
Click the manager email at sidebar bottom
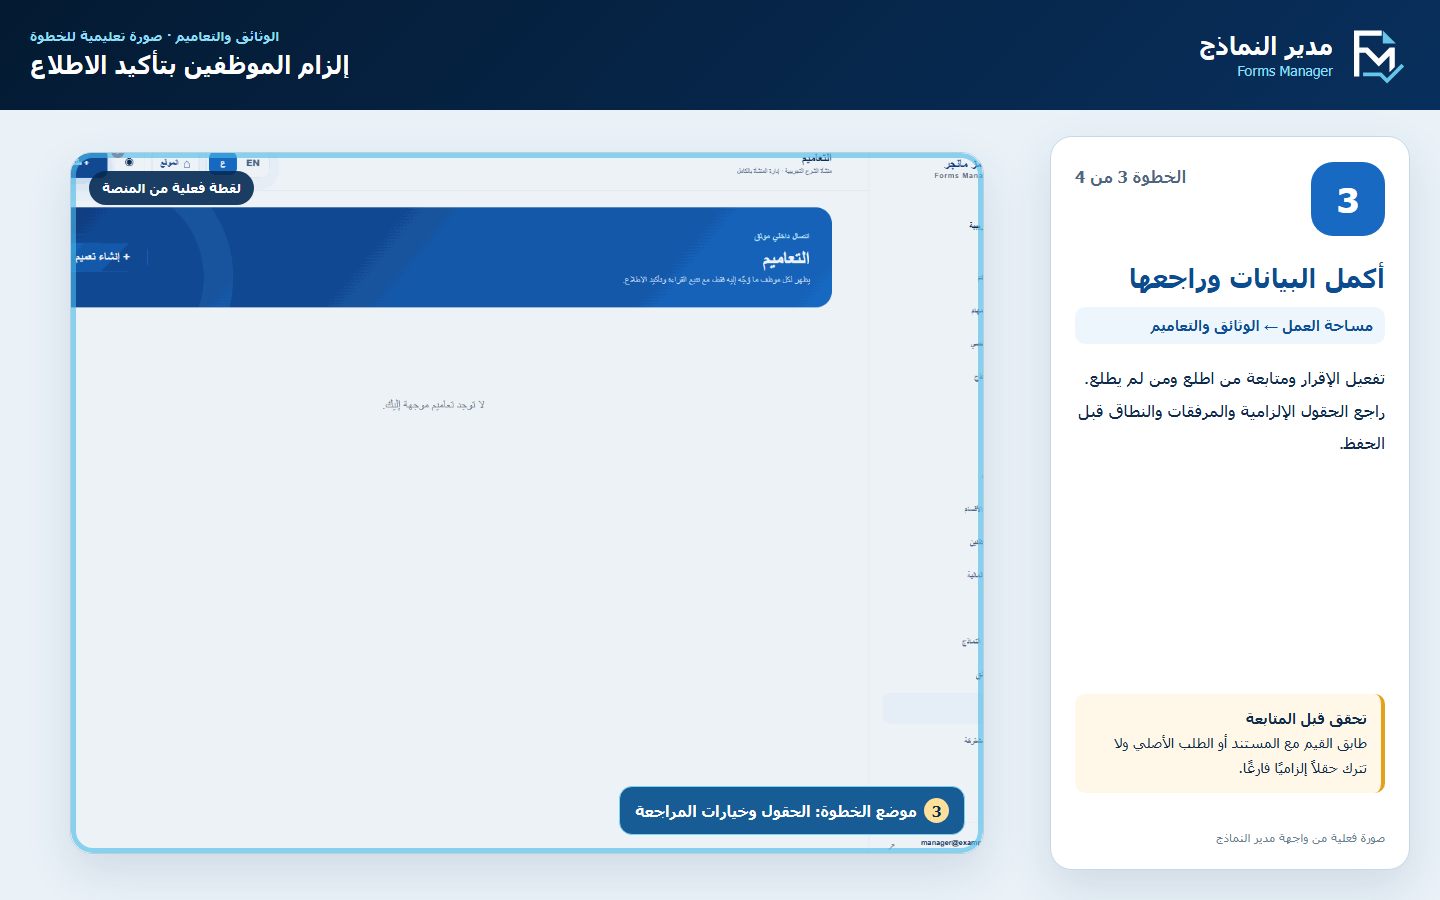click(950, 843)
